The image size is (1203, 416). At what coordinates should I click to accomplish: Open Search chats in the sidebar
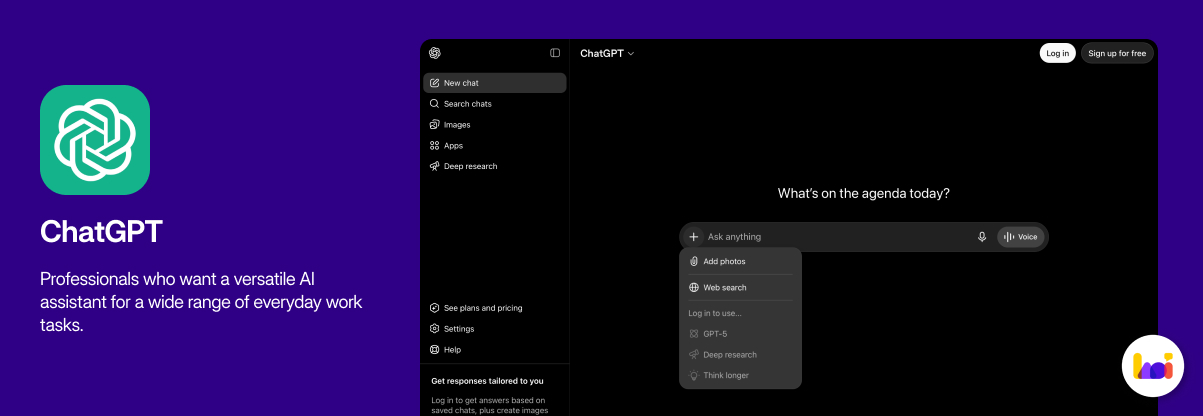point(495,104)
